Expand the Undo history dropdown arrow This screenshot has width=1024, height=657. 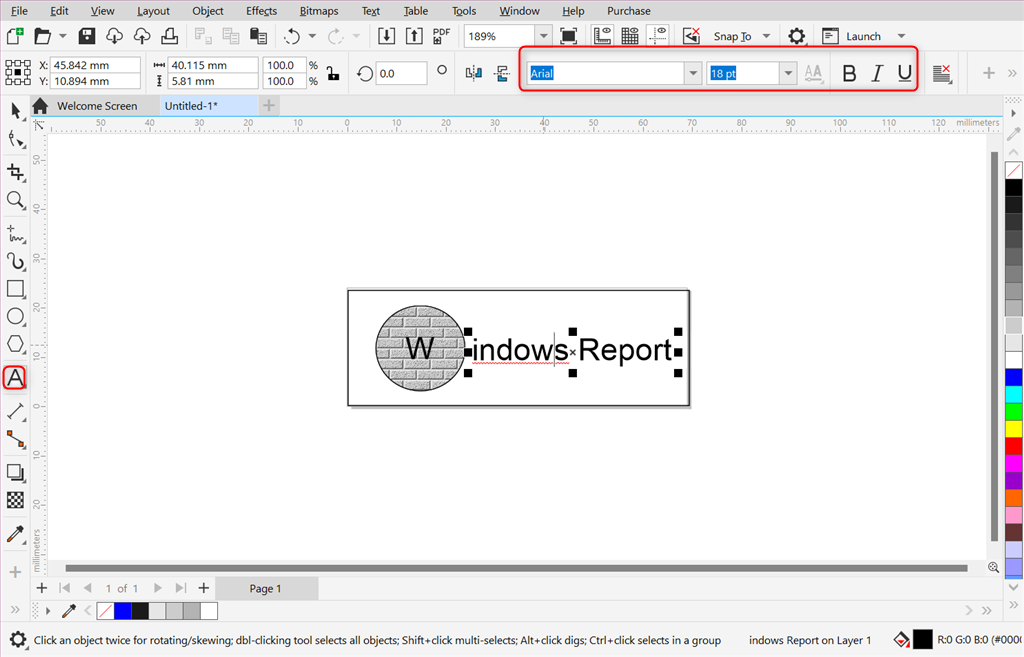coord(312,36)
